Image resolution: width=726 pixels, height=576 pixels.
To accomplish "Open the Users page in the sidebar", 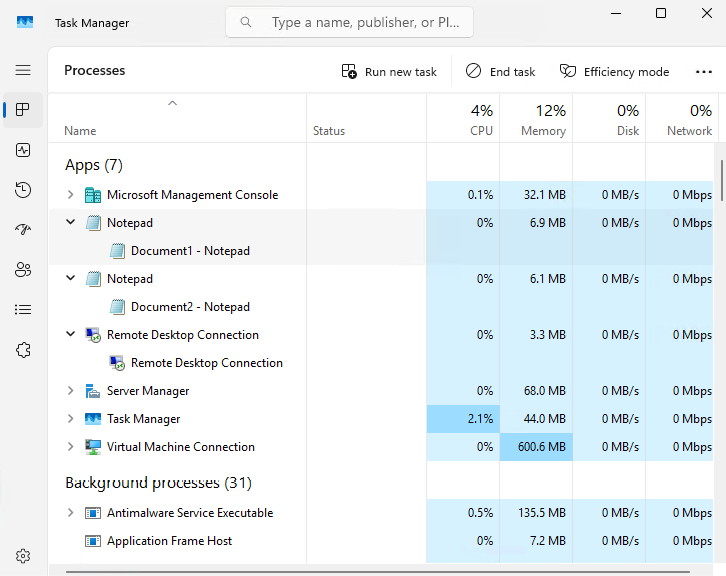I will (x=23, y=269).
